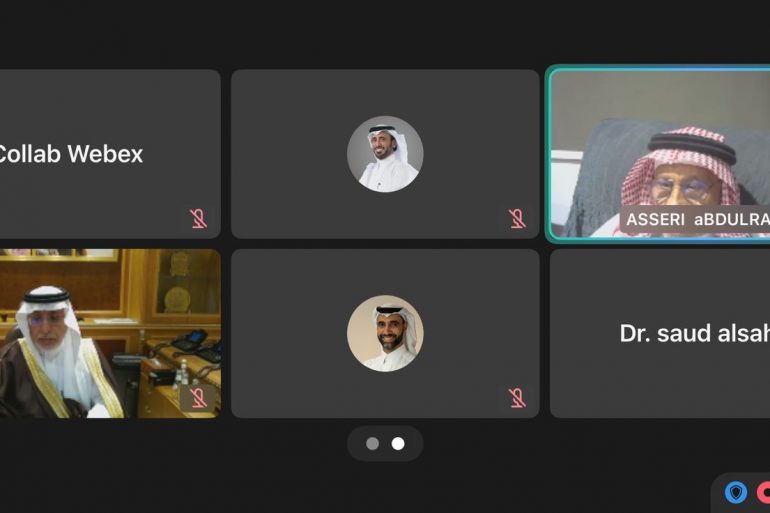Open the blue shield security icon

(x=736, y=492)
